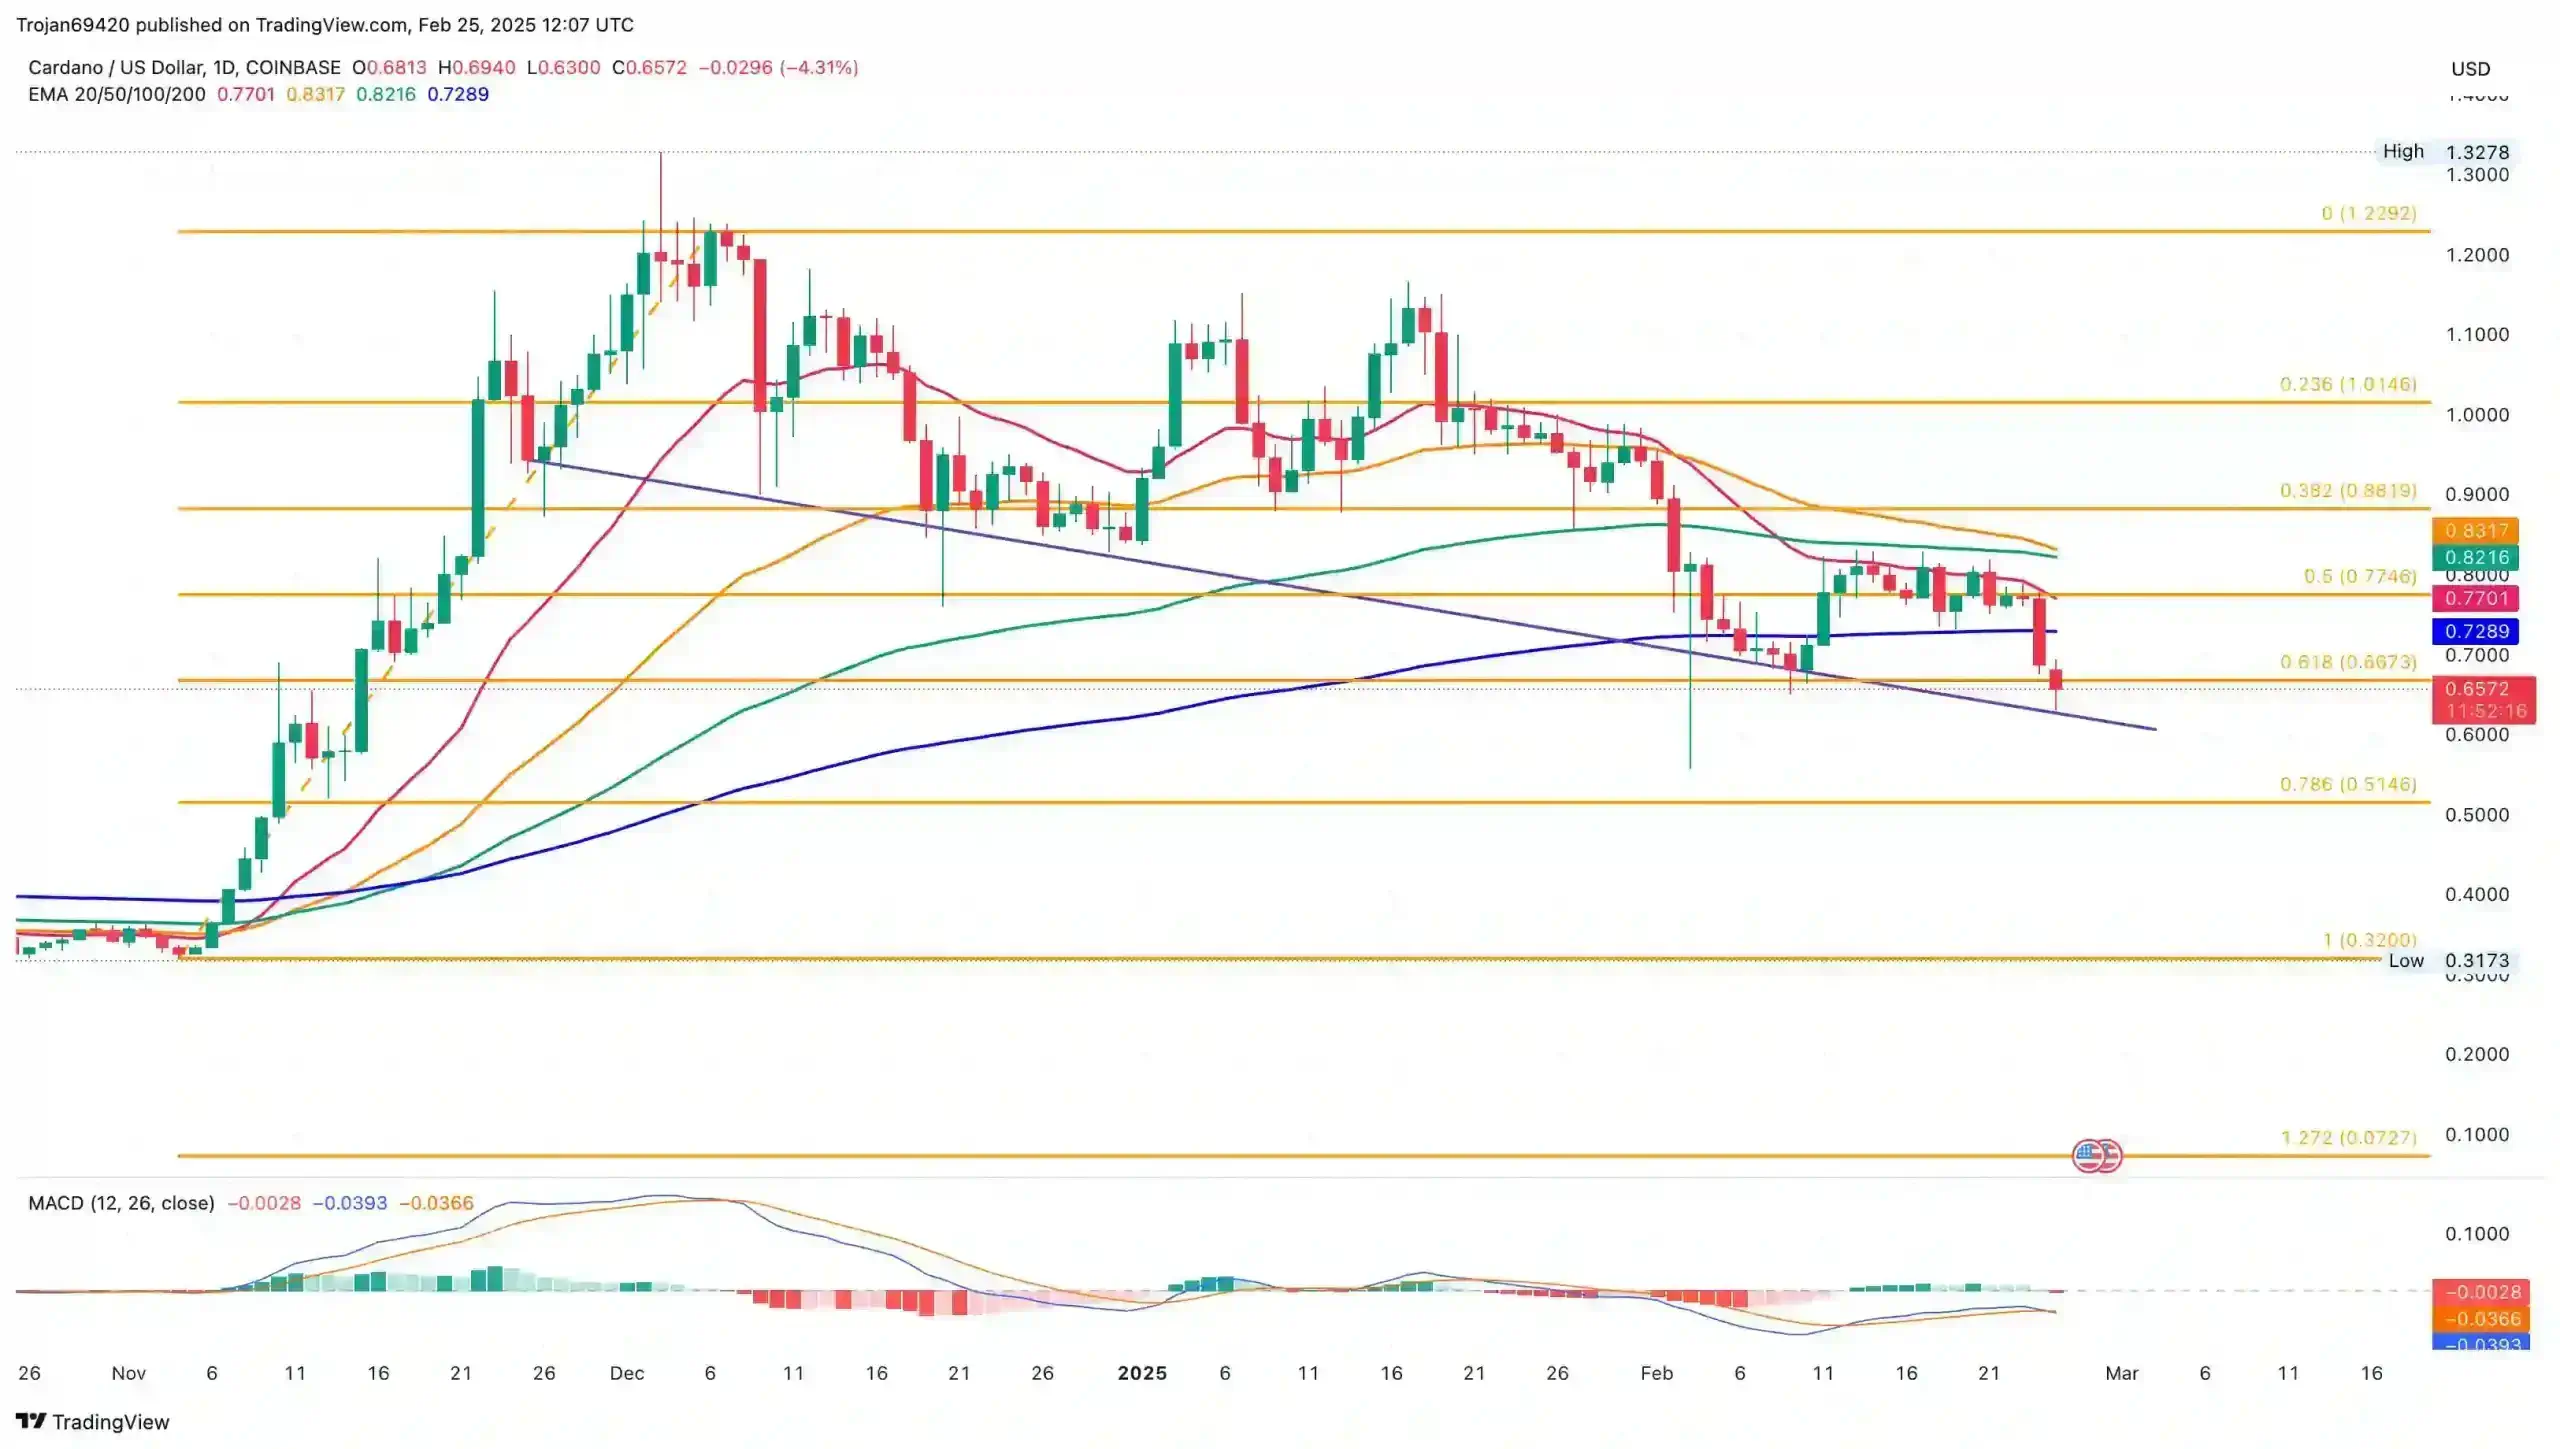The width and height of the screenshot is (2560, 1449).
Task: Click the USD currency label on price axis
Action: 2470,69
